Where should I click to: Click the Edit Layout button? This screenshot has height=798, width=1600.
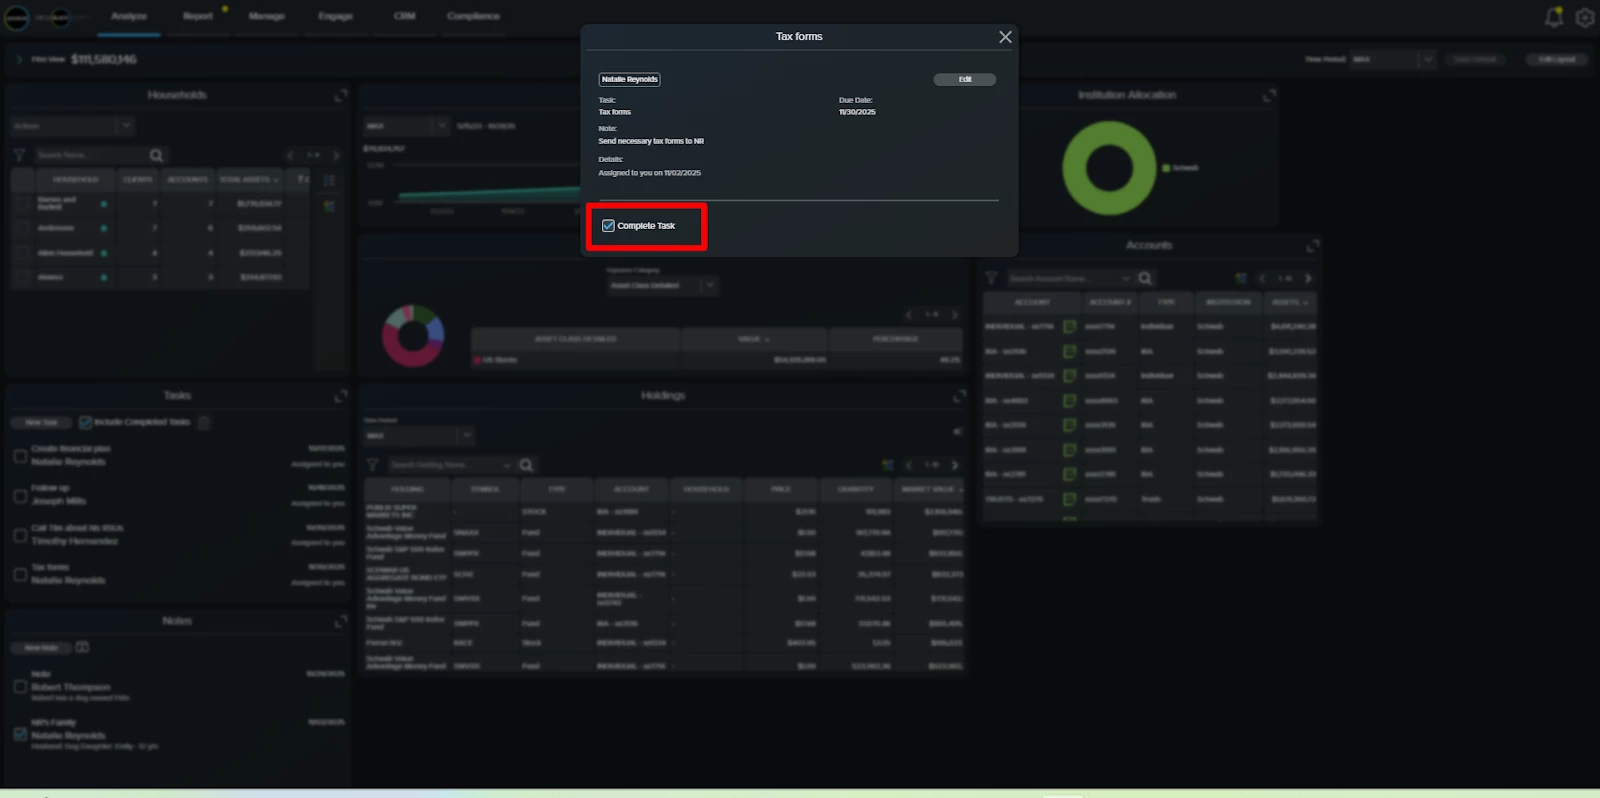click(1557, 59)
